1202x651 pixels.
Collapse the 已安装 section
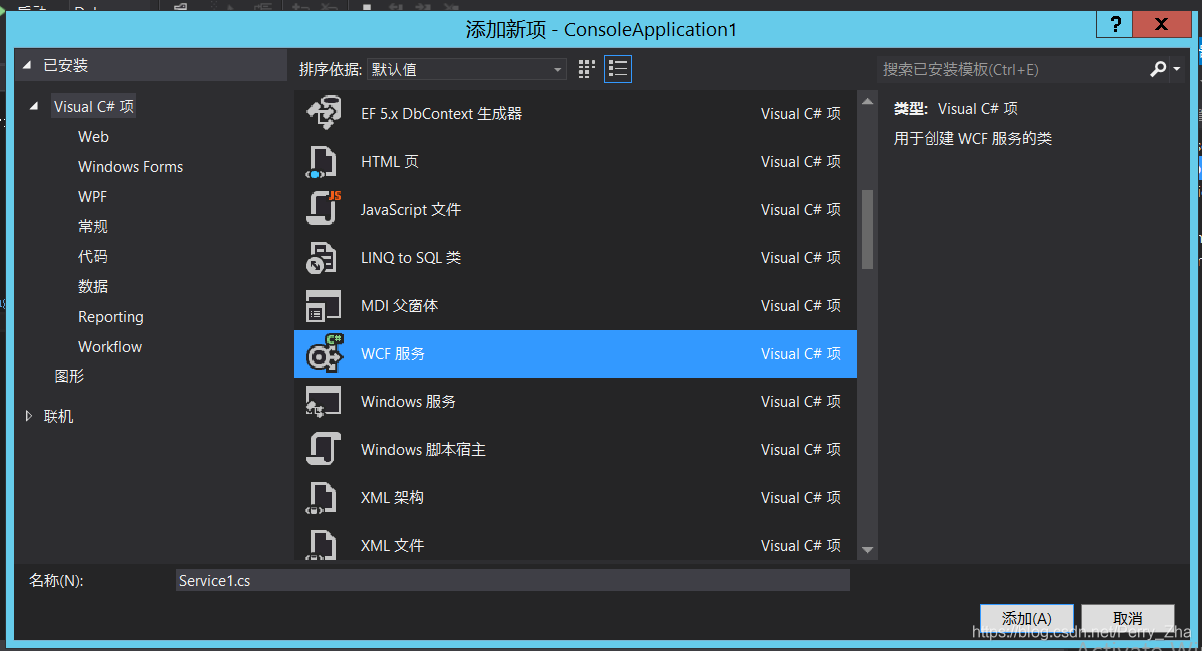[x=27, y=66]
